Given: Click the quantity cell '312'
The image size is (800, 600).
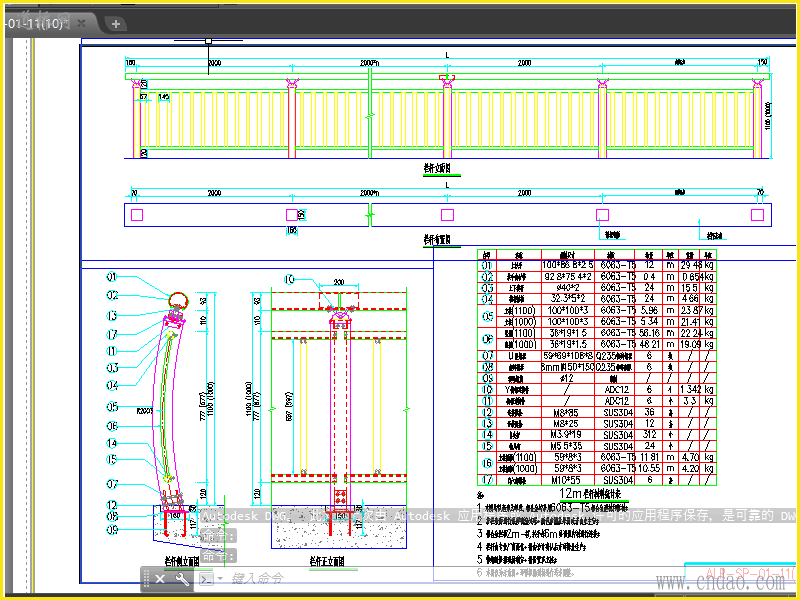Looking at the screenshot, I should 649,435.
